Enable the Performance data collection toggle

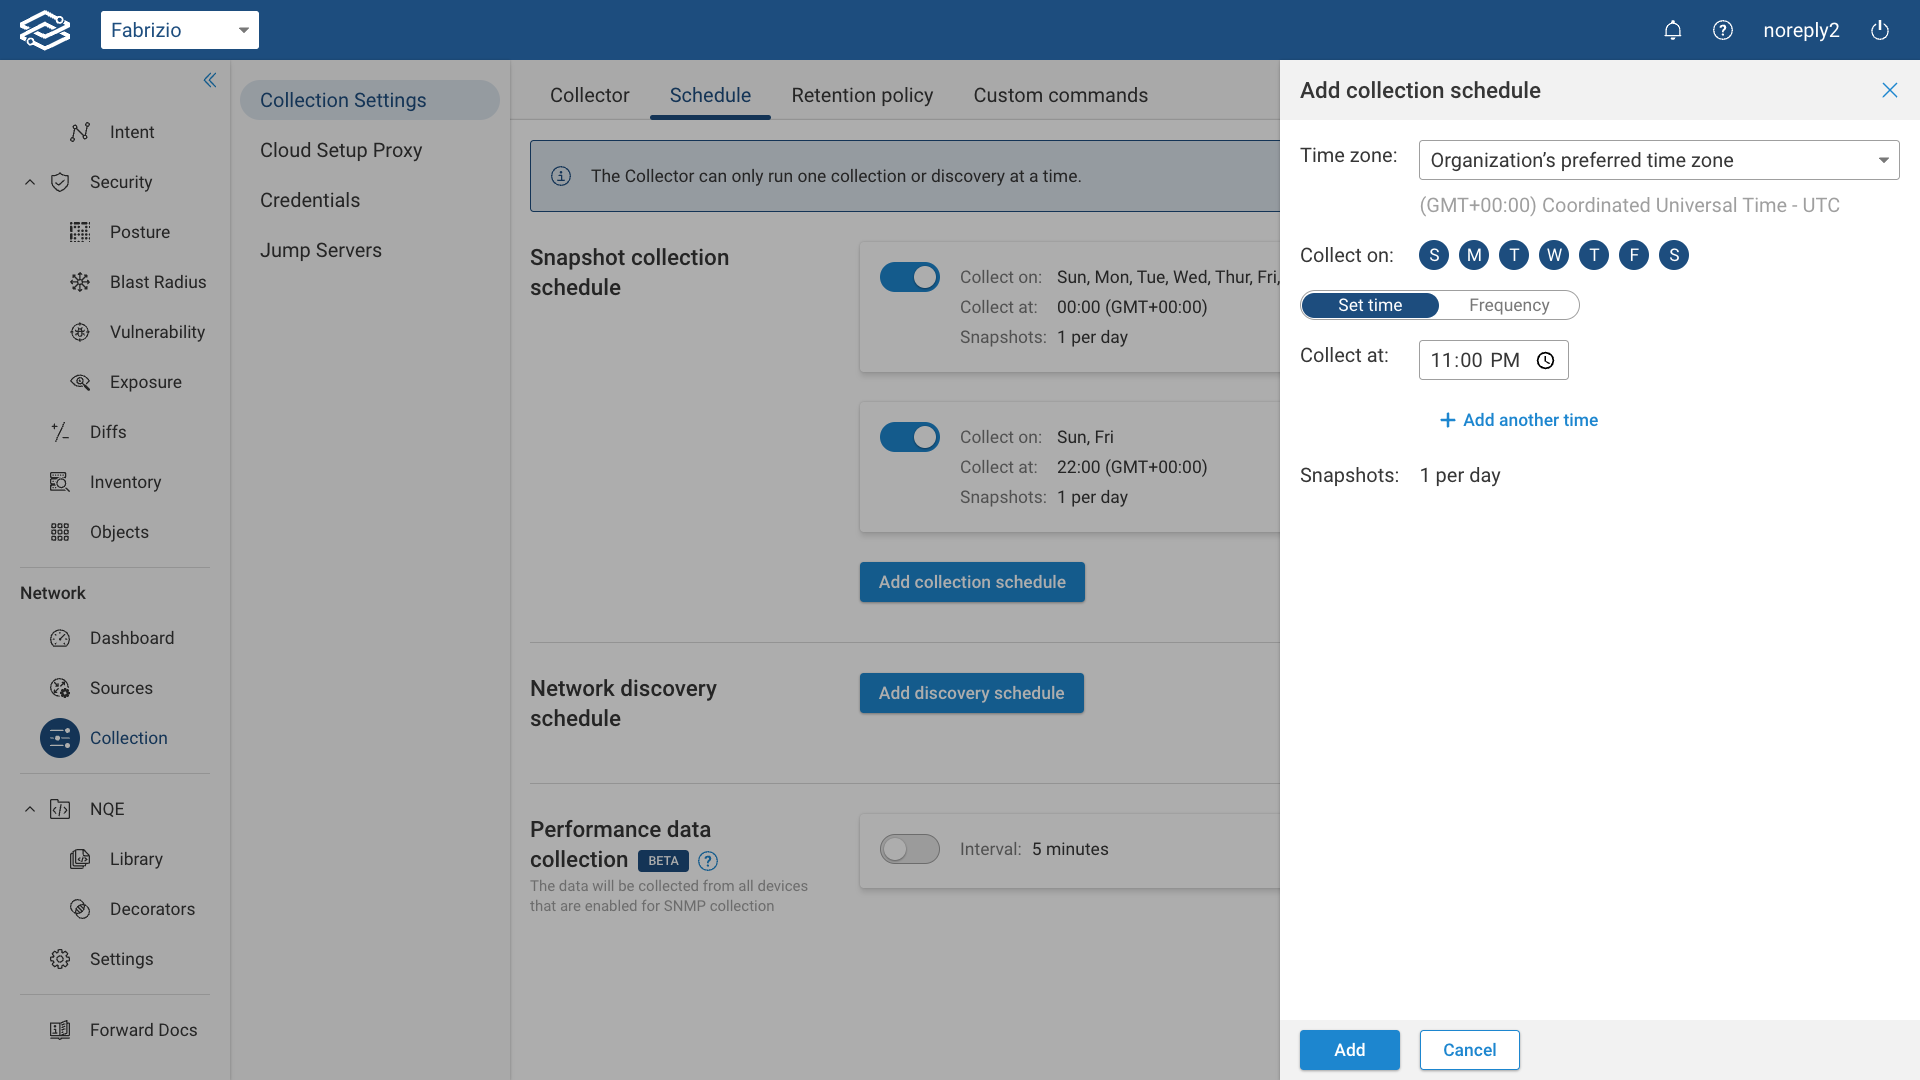pos(909,849)
